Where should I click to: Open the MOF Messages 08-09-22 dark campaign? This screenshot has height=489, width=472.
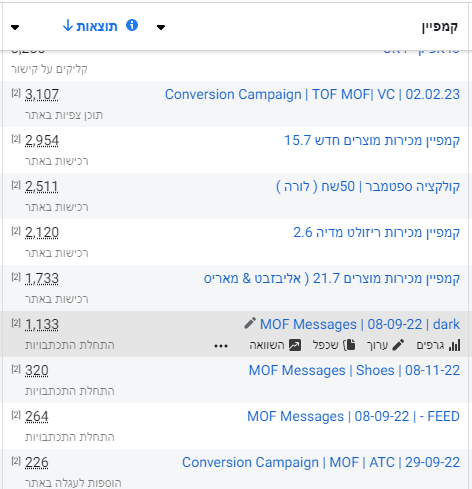(x=360, y=324)
